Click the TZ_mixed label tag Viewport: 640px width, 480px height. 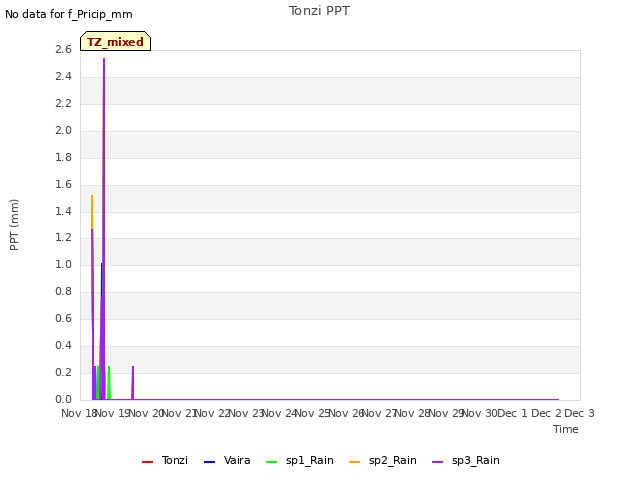pyautogui.click(x=116, y=41)
